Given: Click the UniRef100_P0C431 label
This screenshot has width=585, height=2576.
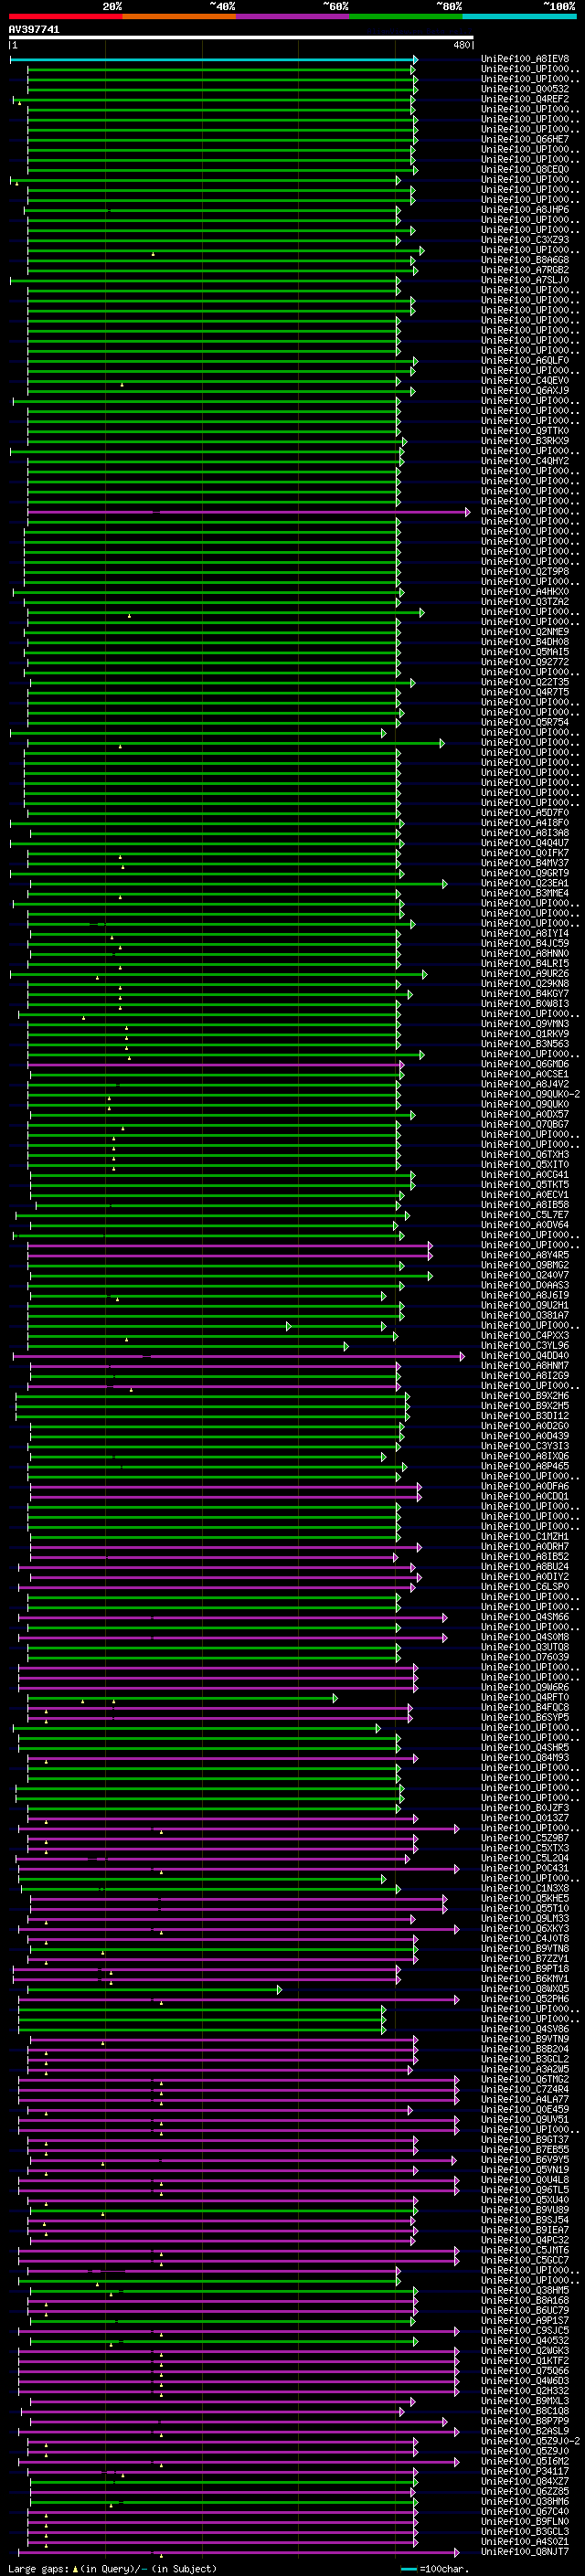Looking at the screenshot, I should coord(525,1869).
